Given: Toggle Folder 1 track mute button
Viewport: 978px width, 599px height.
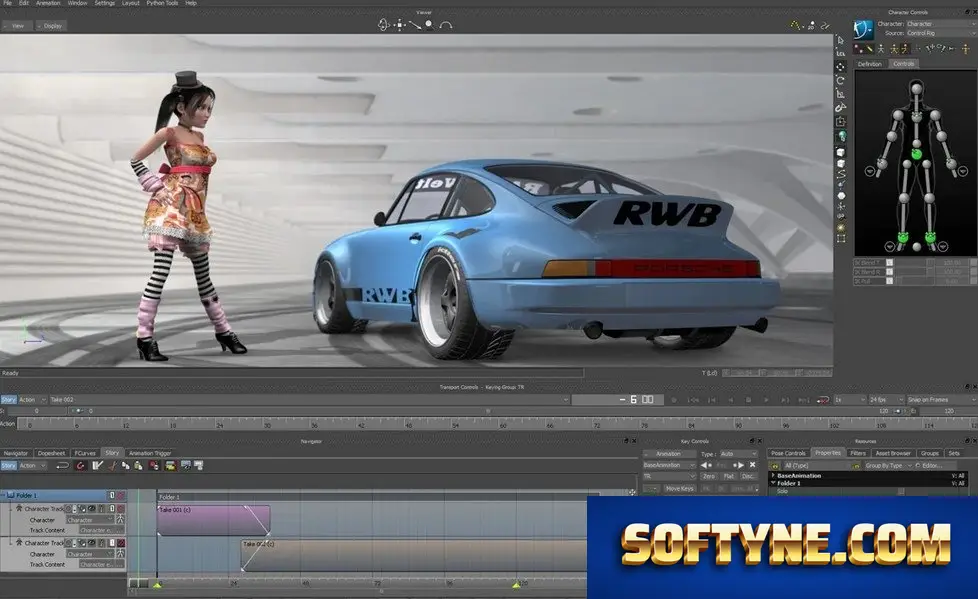Looking at the screenshot, I should click(x=121, y=495).
